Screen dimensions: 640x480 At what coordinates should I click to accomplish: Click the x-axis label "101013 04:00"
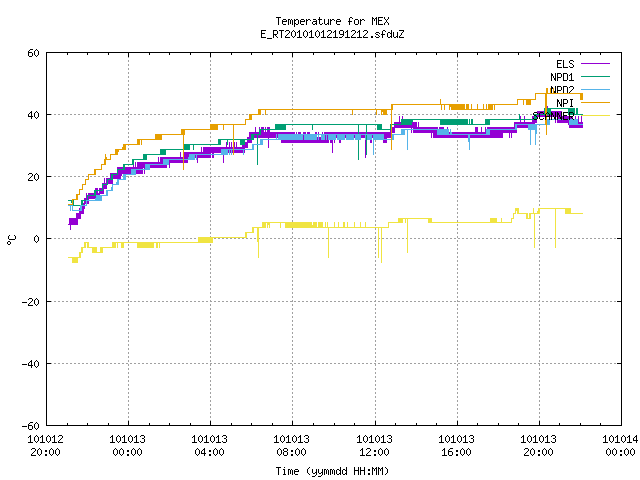tap(209, 446)
